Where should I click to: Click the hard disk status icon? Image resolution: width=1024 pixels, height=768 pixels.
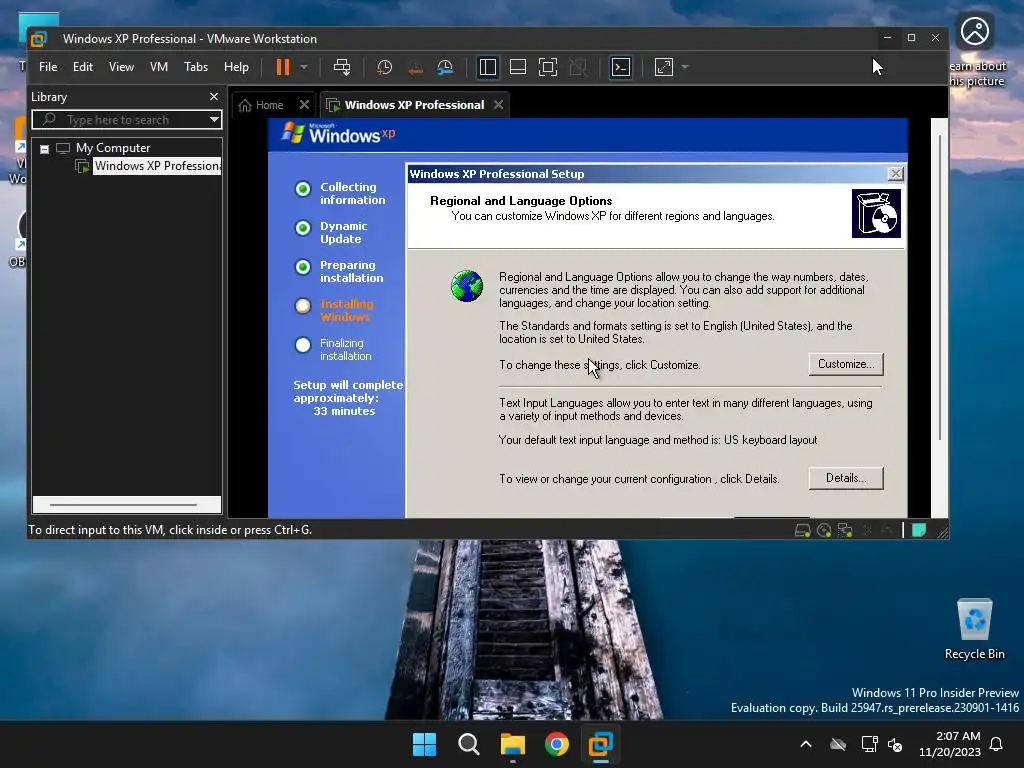(x=803, y=530)
